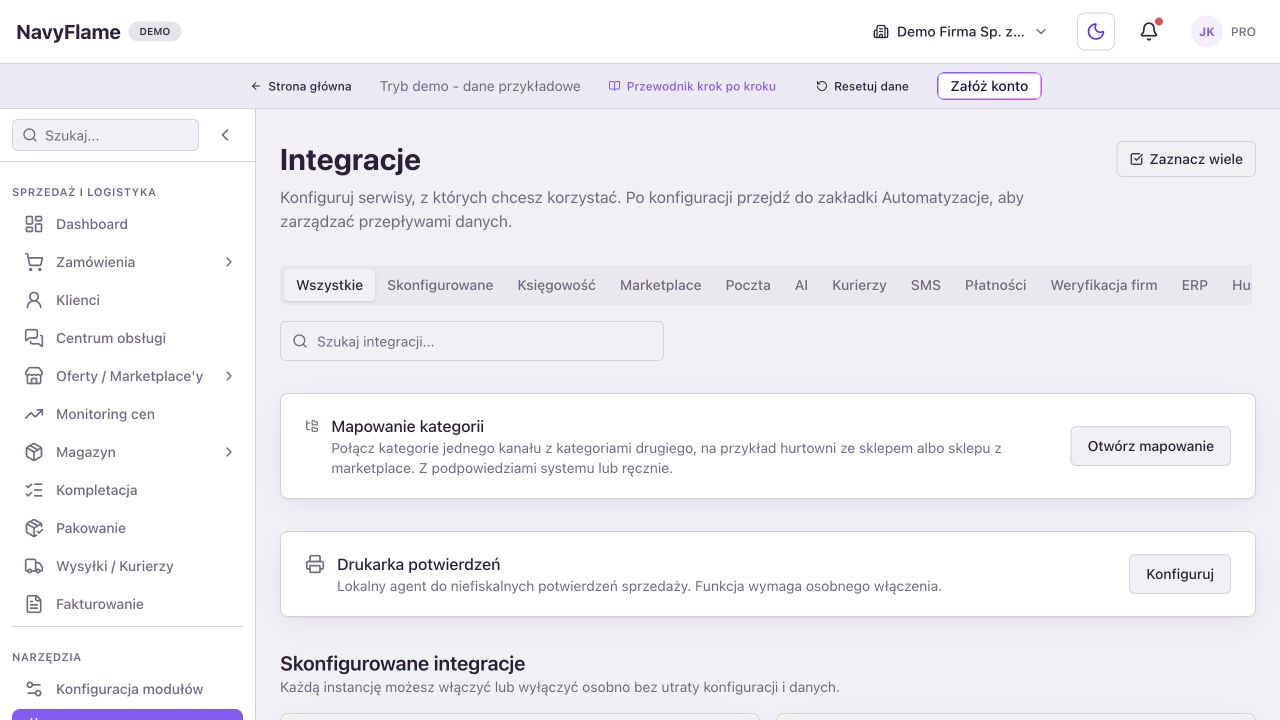Screen dimensions: 1280x720
Task: Click the Drukarka potwierdzeń printer icon
Action: [315, 564]
